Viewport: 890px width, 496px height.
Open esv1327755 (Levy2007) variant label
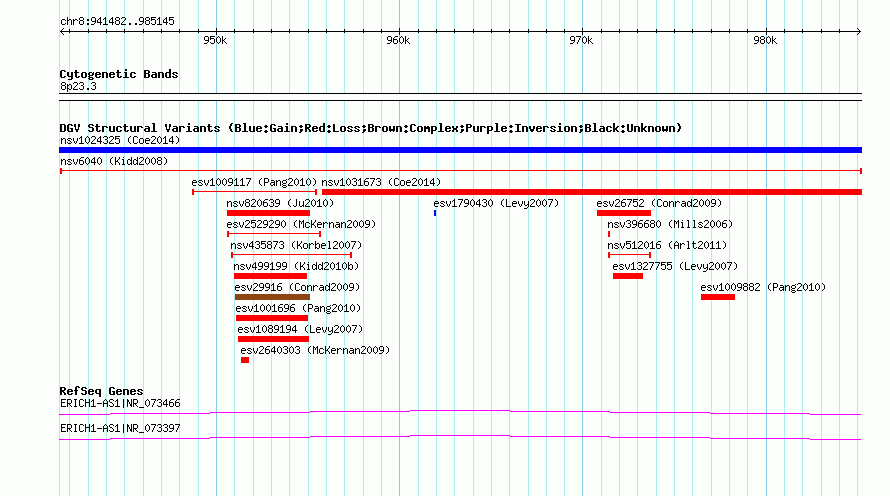[x=675, y=266]
